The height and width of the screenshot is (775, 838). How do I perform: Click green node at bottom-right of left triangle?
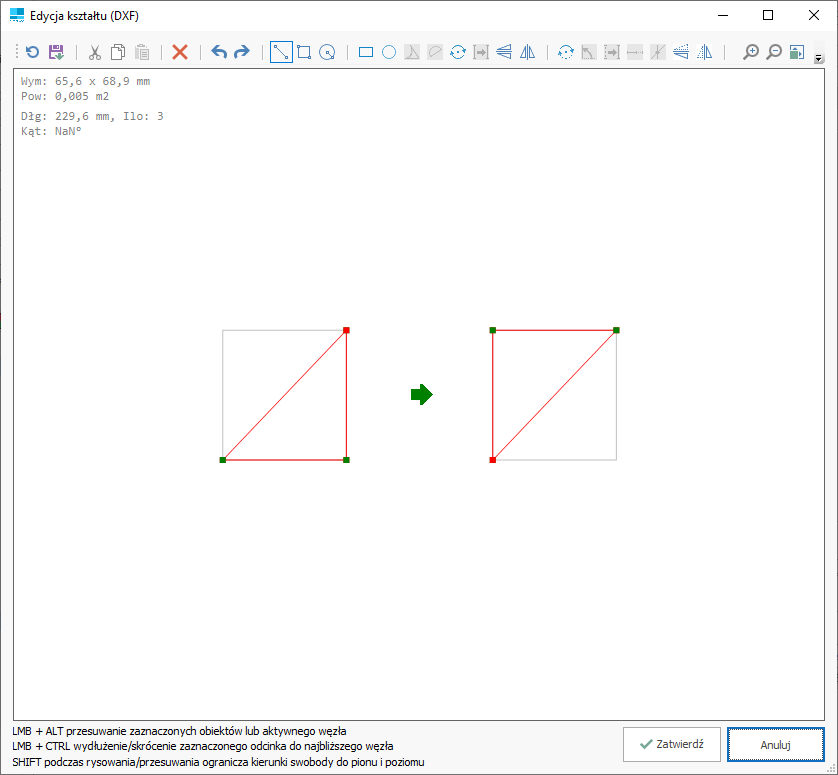346,460
